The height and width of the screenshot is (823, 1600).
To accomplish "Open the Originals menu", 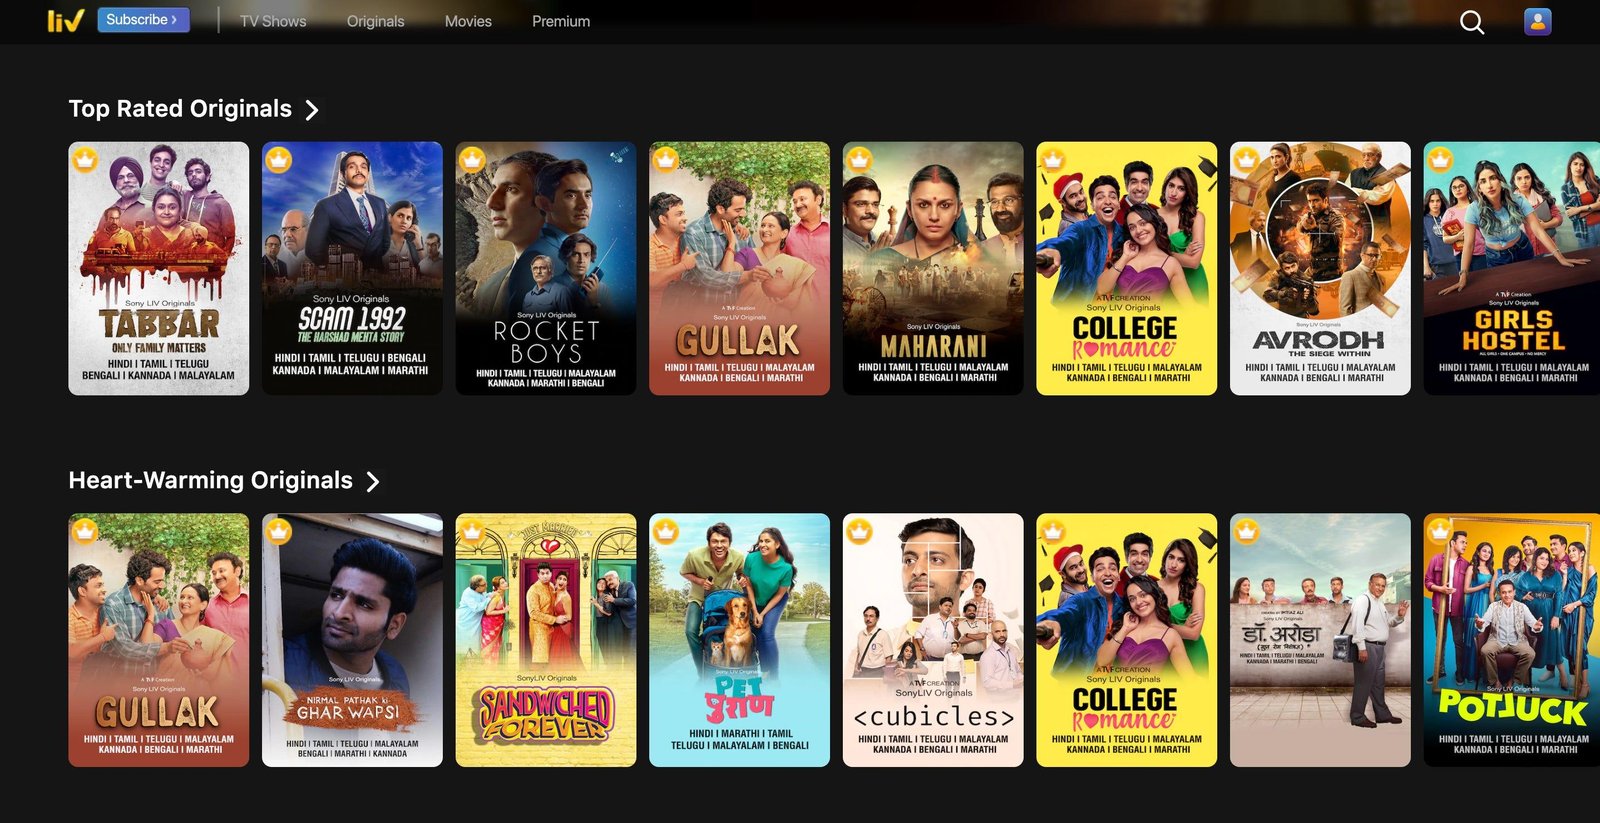I will [x=376, y=21].
